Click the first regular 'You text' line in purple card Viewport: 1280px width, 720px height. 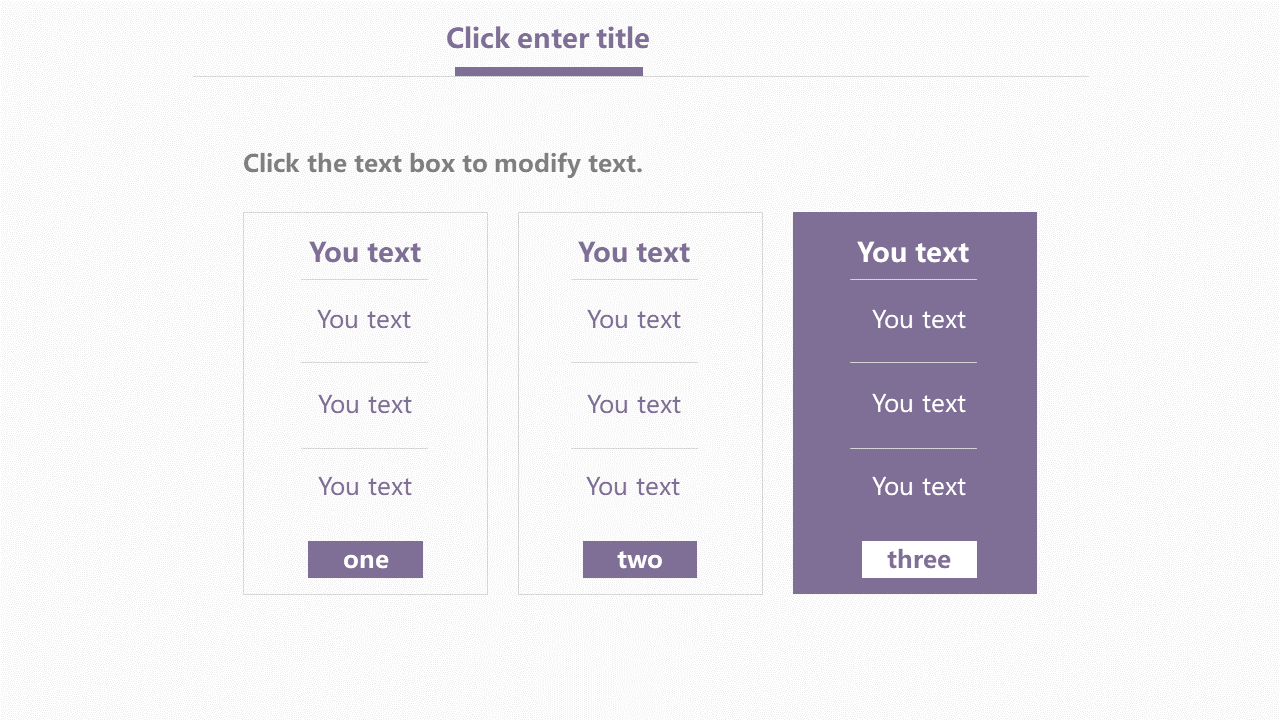tap(919, 320)
